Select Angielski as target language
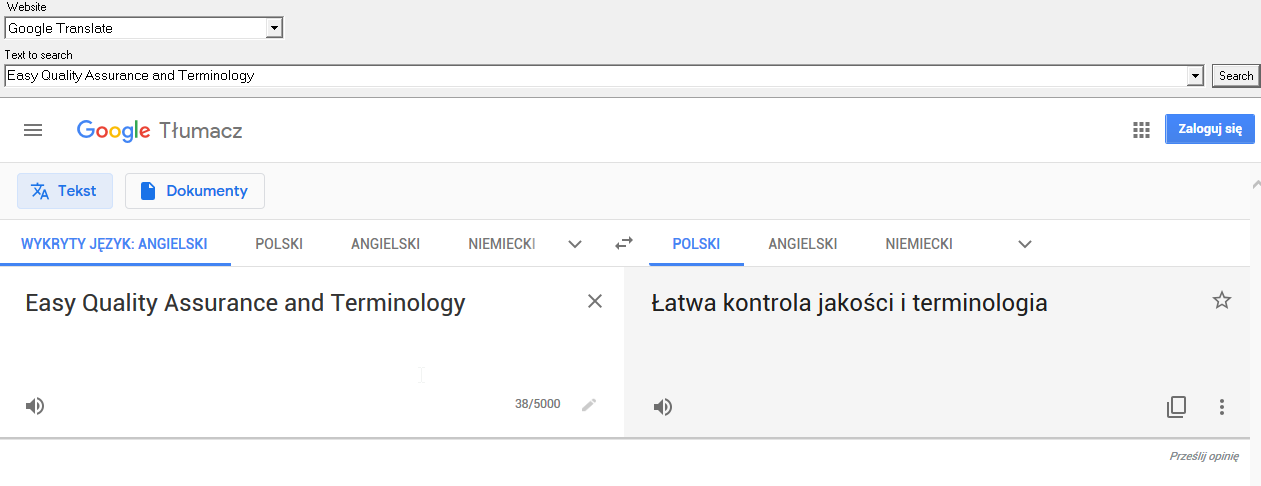The image size is (1261, 486). [x=803, y=244]
